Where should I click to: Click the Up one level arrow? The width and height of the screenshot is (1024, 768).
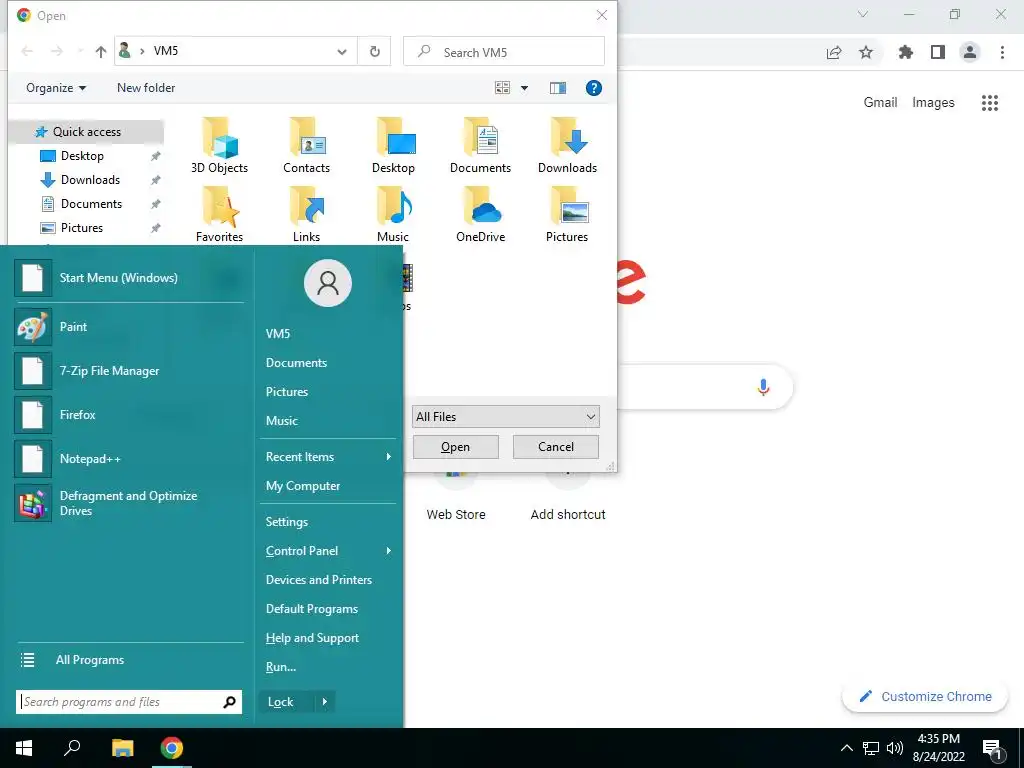click(x=101, y=52)
